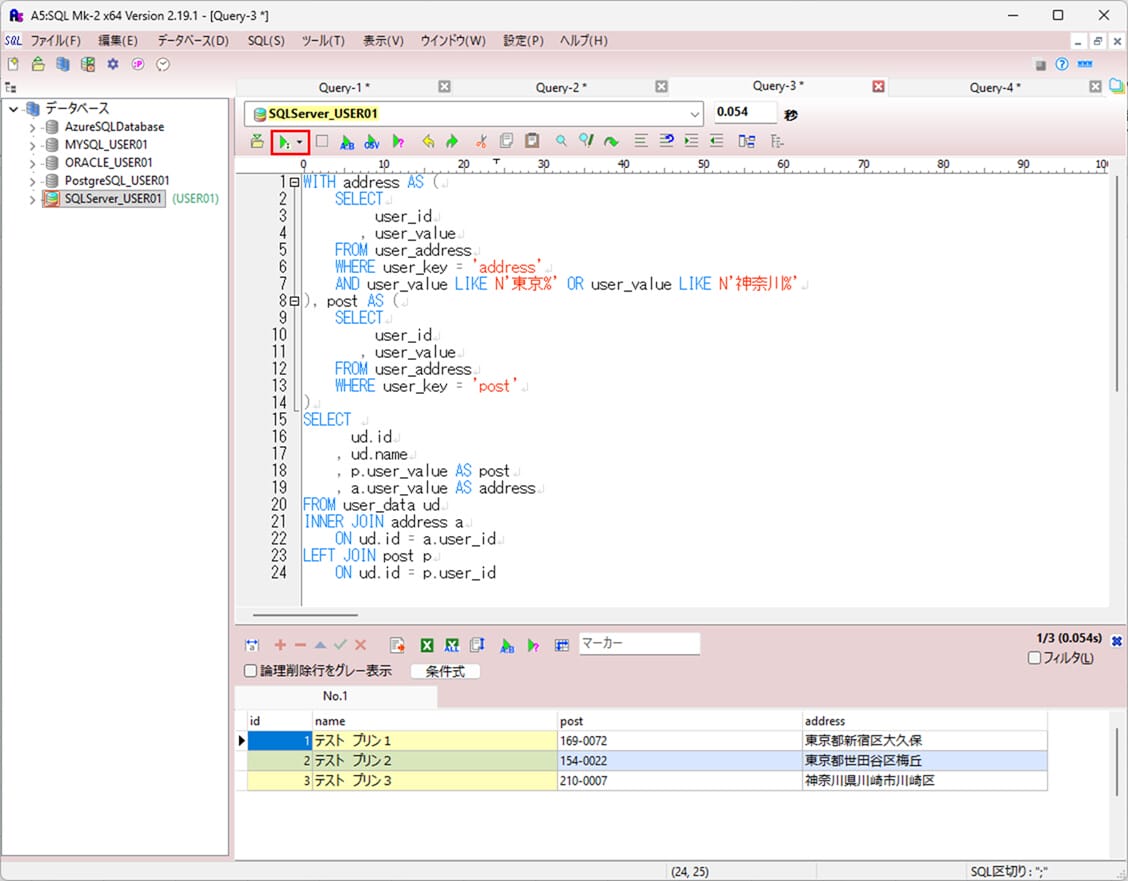This screenshot has width=1128, height=881.
Task: Expand the ORACLE_USER01 tree node
Action: click(x=32, y=163)
